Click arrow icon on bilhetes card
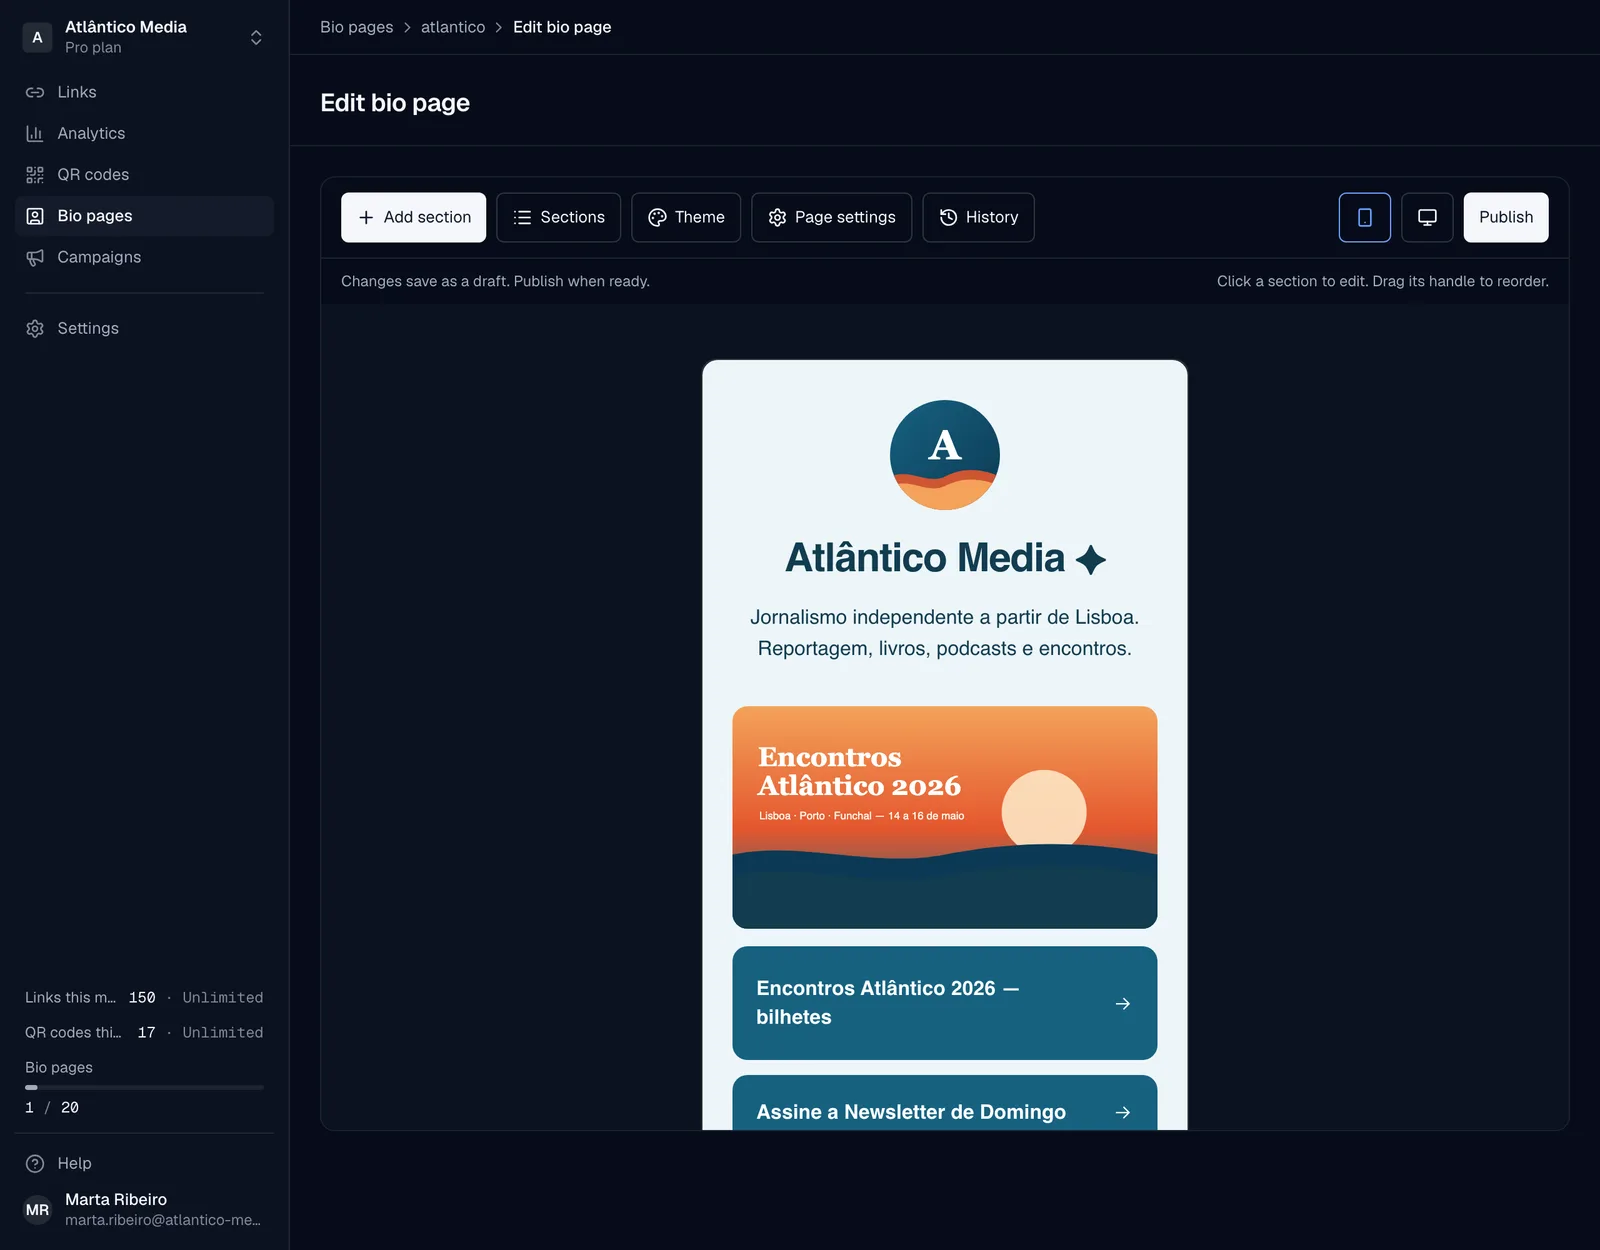 (1123, 1003)
